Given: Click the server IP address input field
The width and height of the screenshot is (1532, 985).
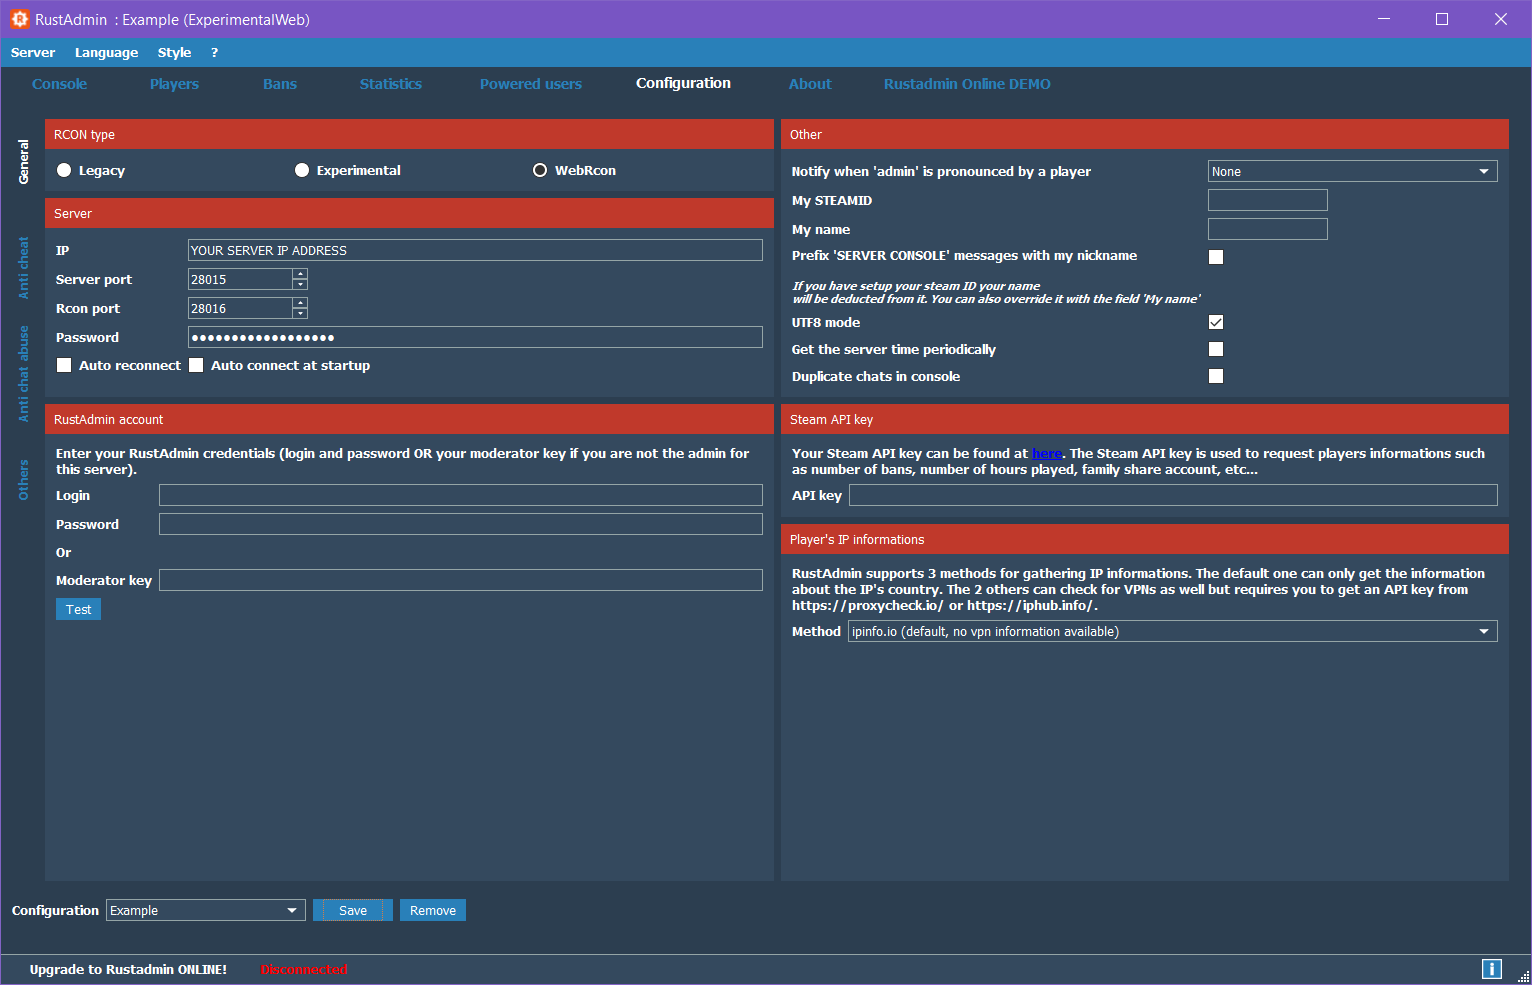Looking at the screenshot, I should (x=474, y=250).
